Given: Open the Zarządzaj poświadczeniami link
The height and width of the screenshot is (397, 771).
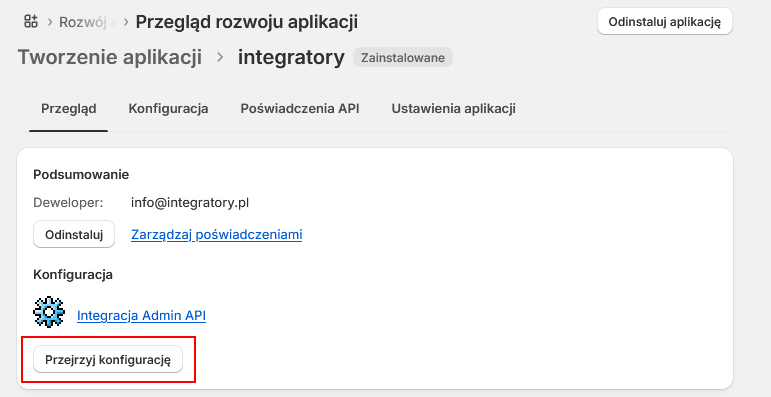Looking at the screenshot, I should (x=216, y=235).
